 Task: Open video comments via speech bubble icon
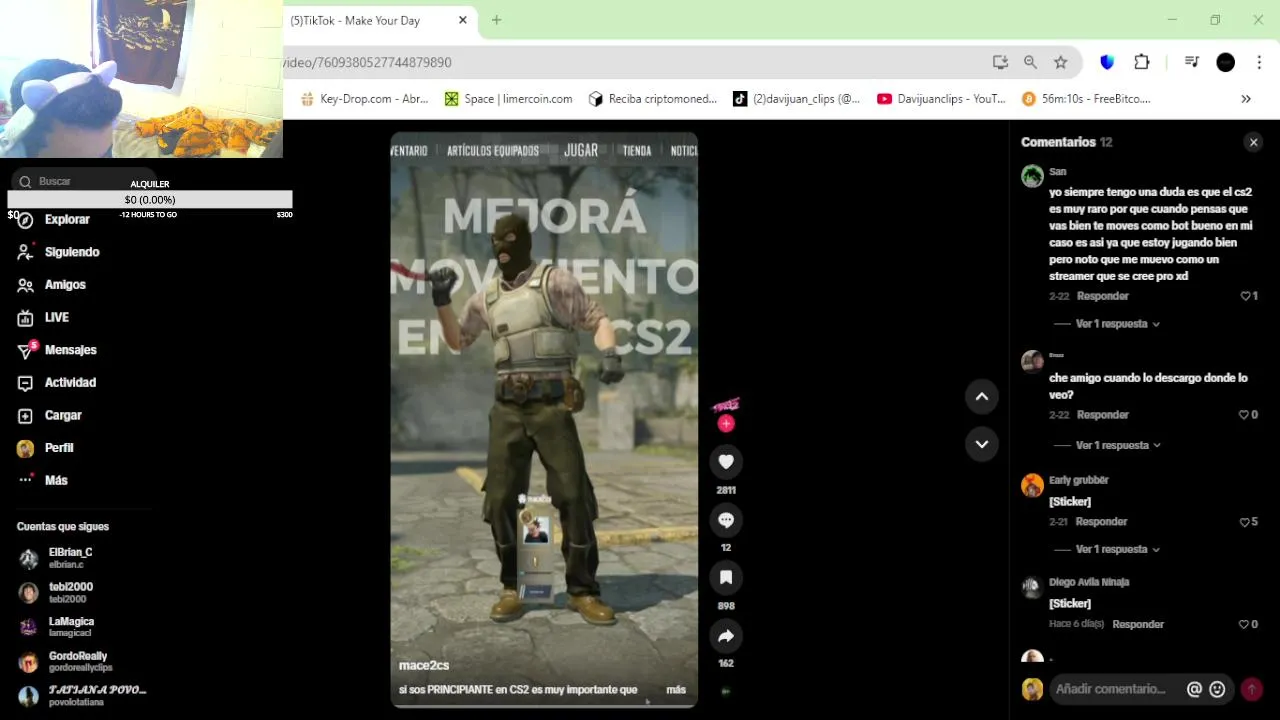click(726, 520)
